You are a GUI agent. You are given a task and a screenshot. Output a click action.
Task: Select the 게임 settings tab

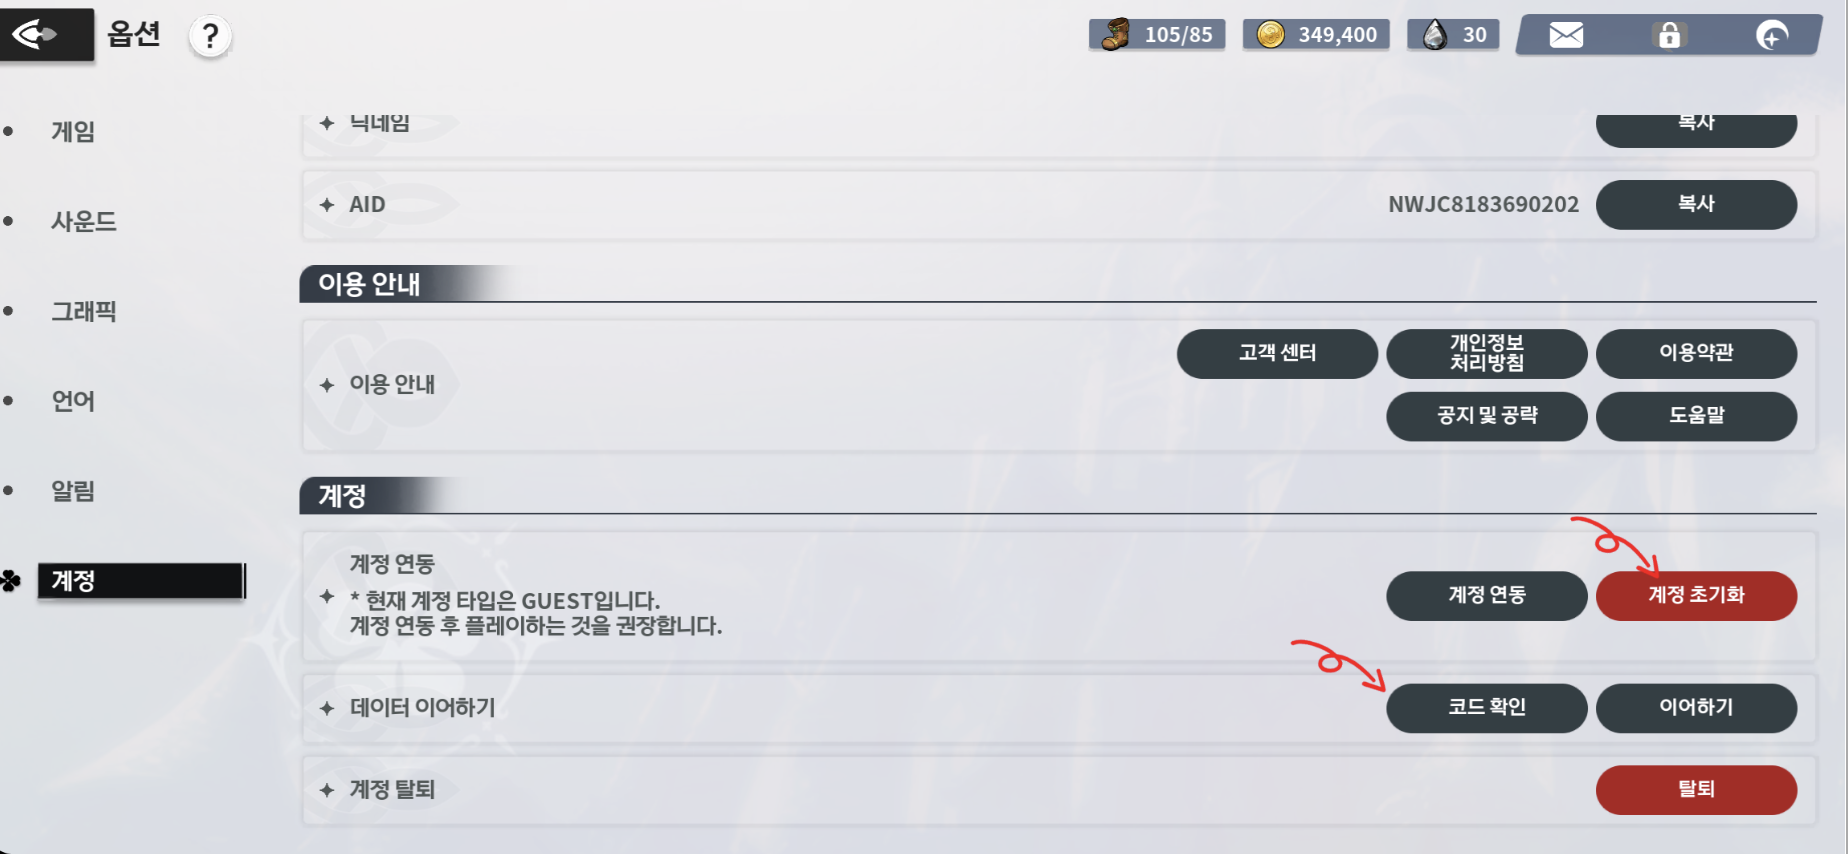(x=73, y=132)
